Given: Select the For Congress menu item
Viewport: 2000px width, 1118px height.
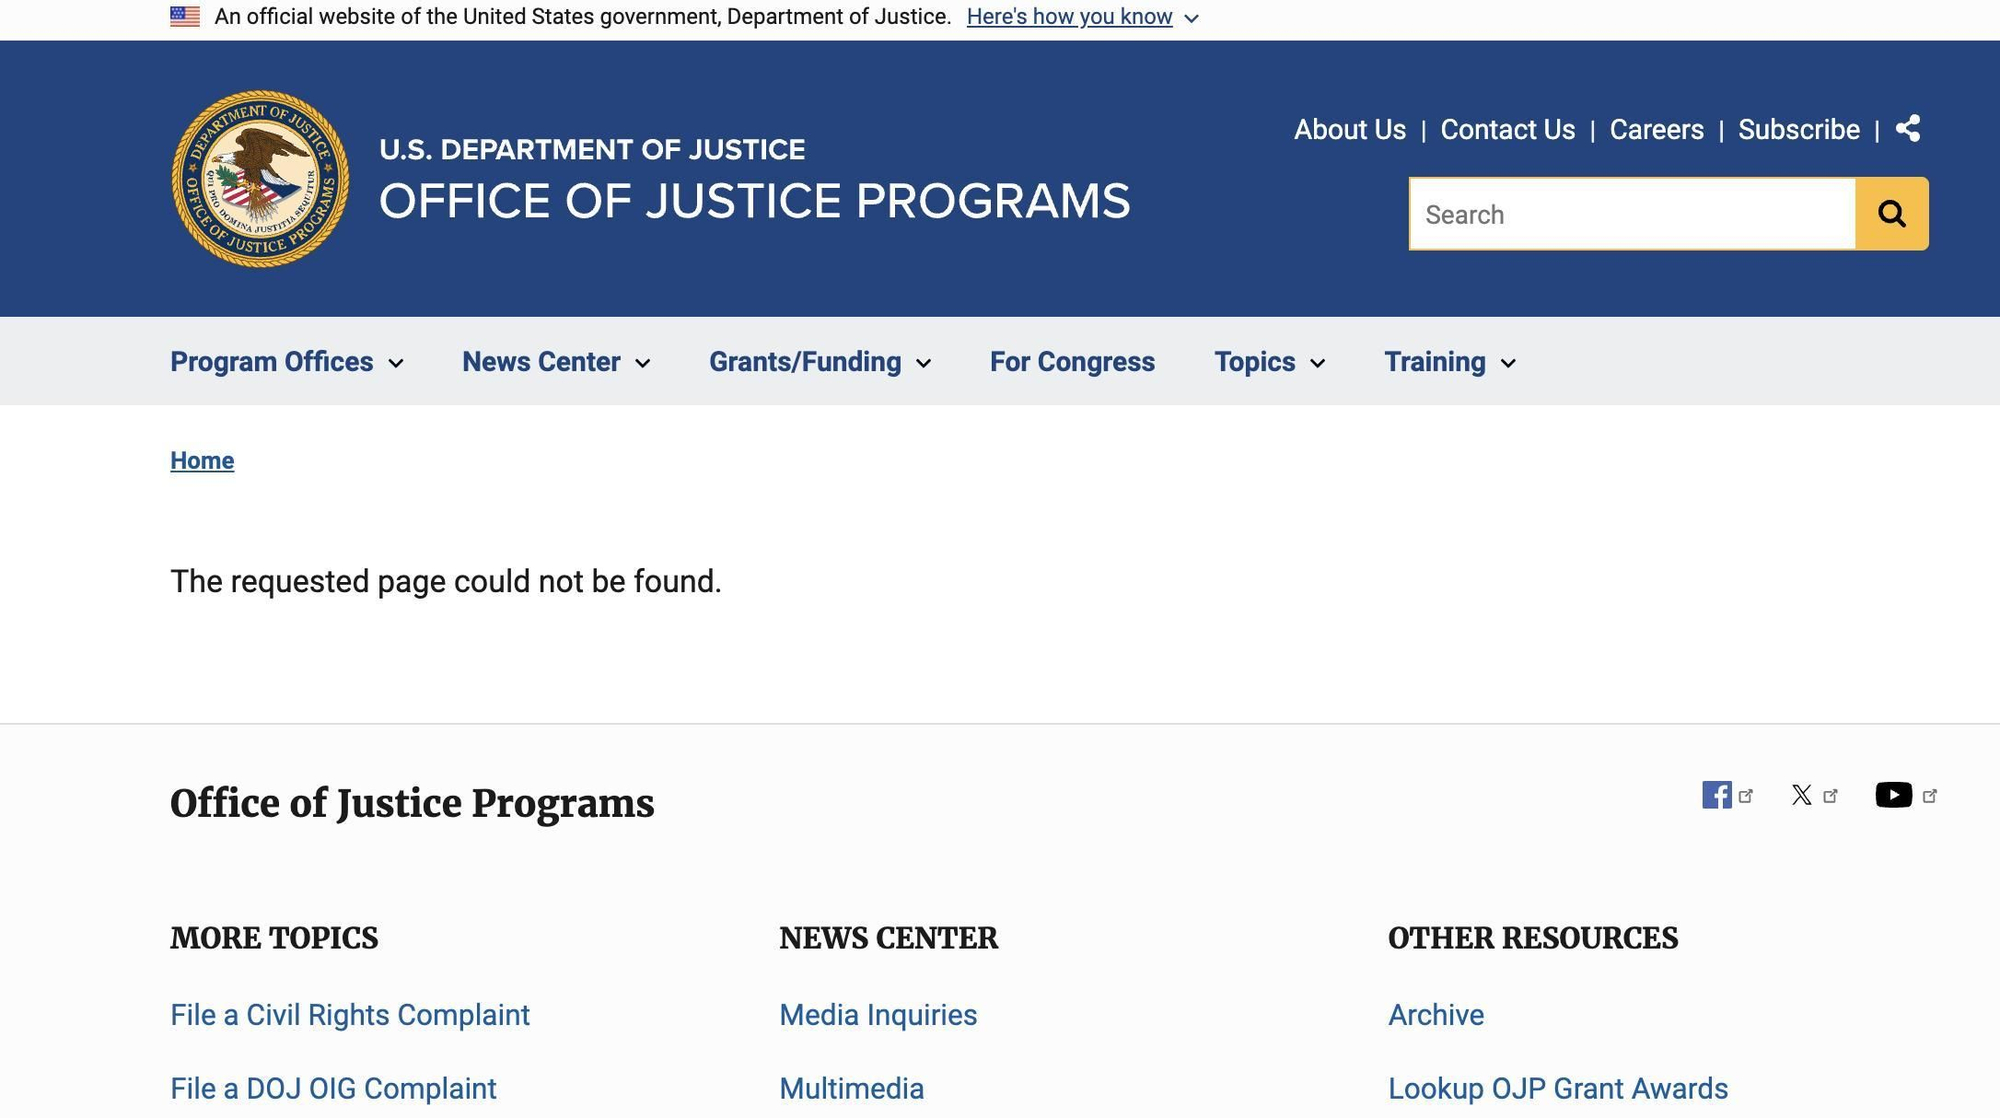Looking at the screenshot, I should pyautogui.click(x=1072, y=362).
